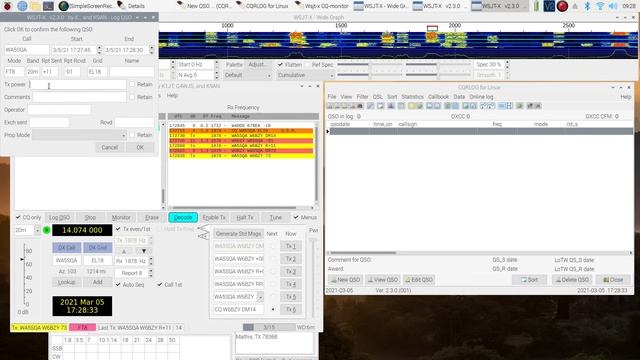The height and width of the screenshot is (360, 640).
Task: Switch to WSJT-X Wide Graph in the taskbar
Action: [381, 6]
